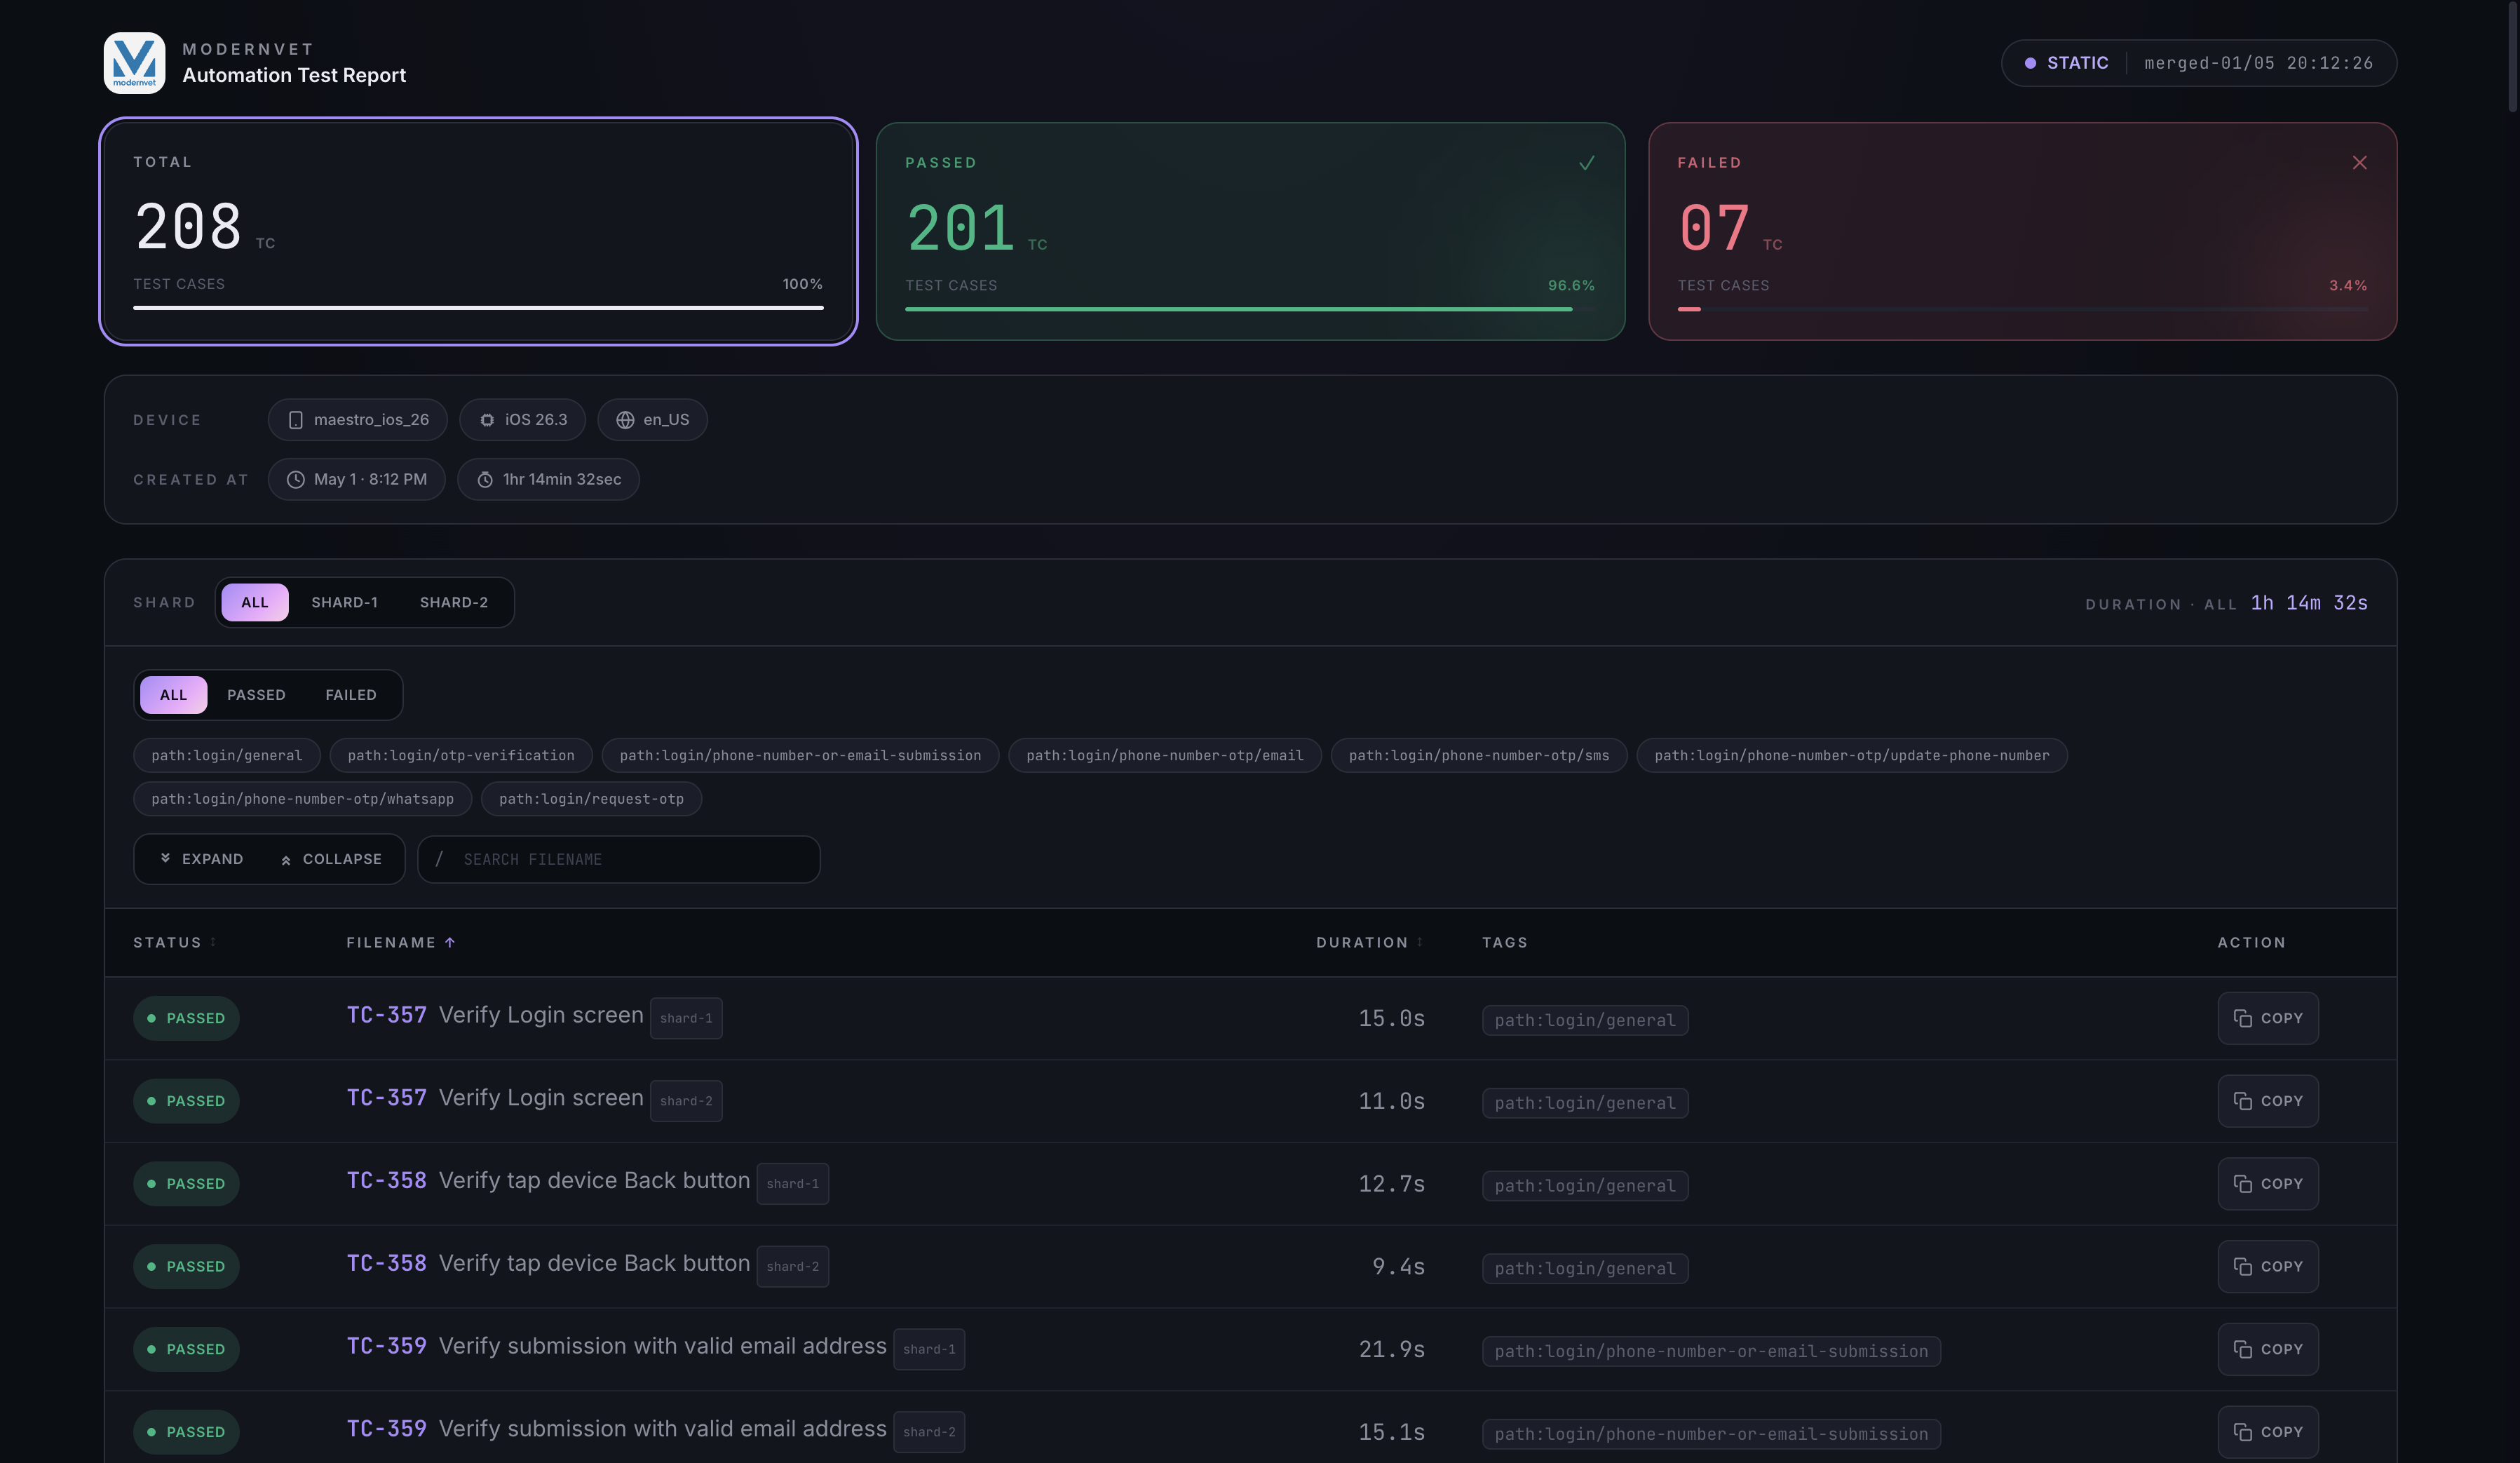Screen dimensions: 2520x1463
Task: Toggle path:login/phone-number-otp/update-phone-number tag filter
Action: tap(1852, 755)
